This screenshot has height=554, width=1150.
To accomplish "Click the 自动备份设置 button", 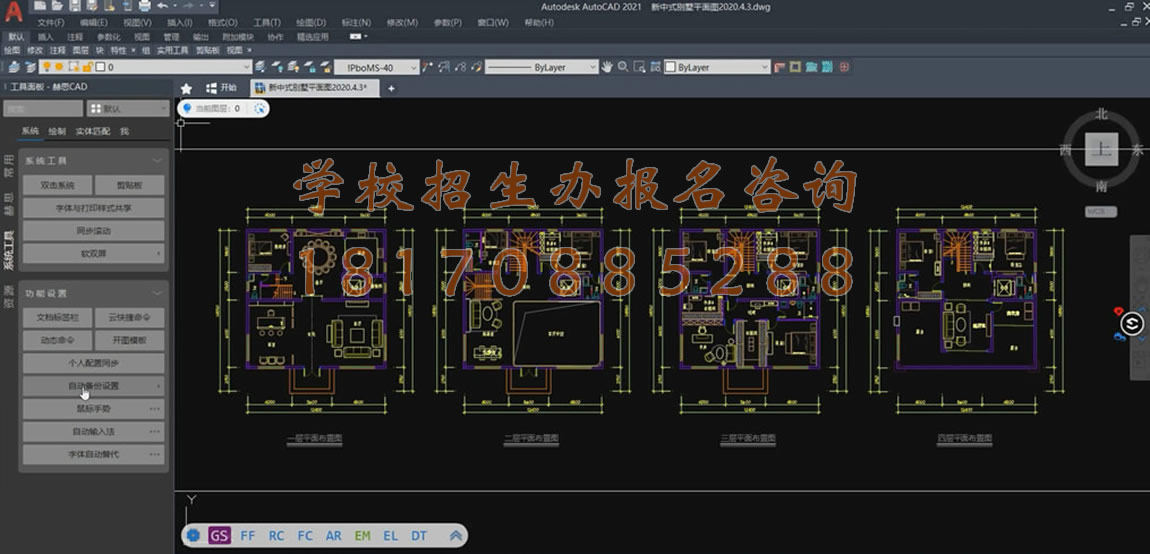I will 93,385.
